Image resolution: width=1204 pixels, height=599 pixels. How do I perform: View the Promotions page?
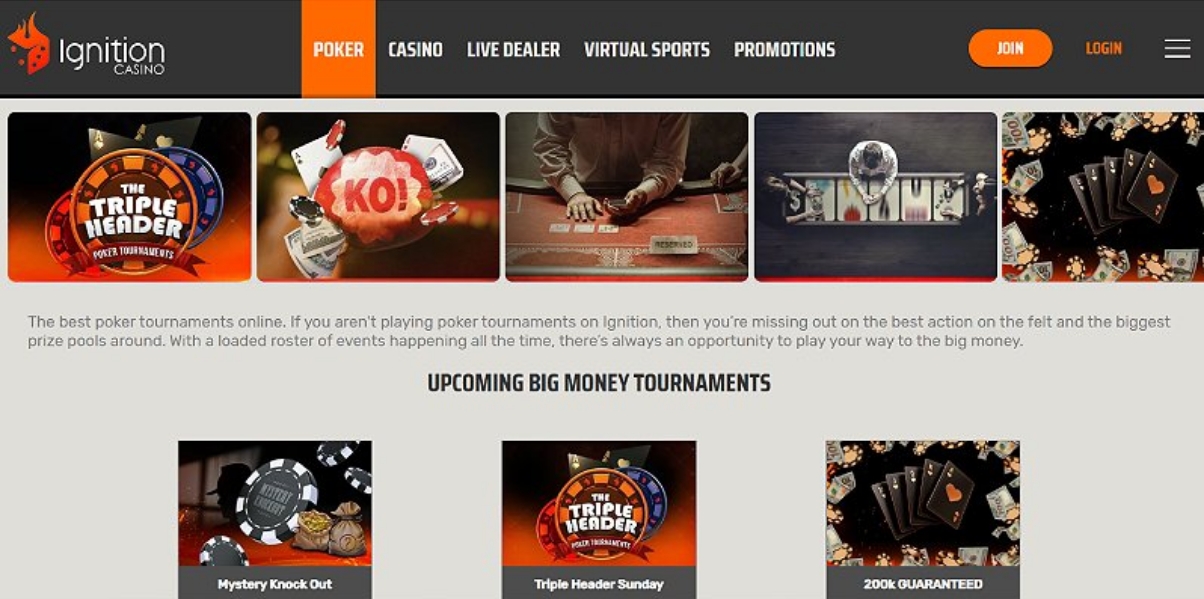784,49
